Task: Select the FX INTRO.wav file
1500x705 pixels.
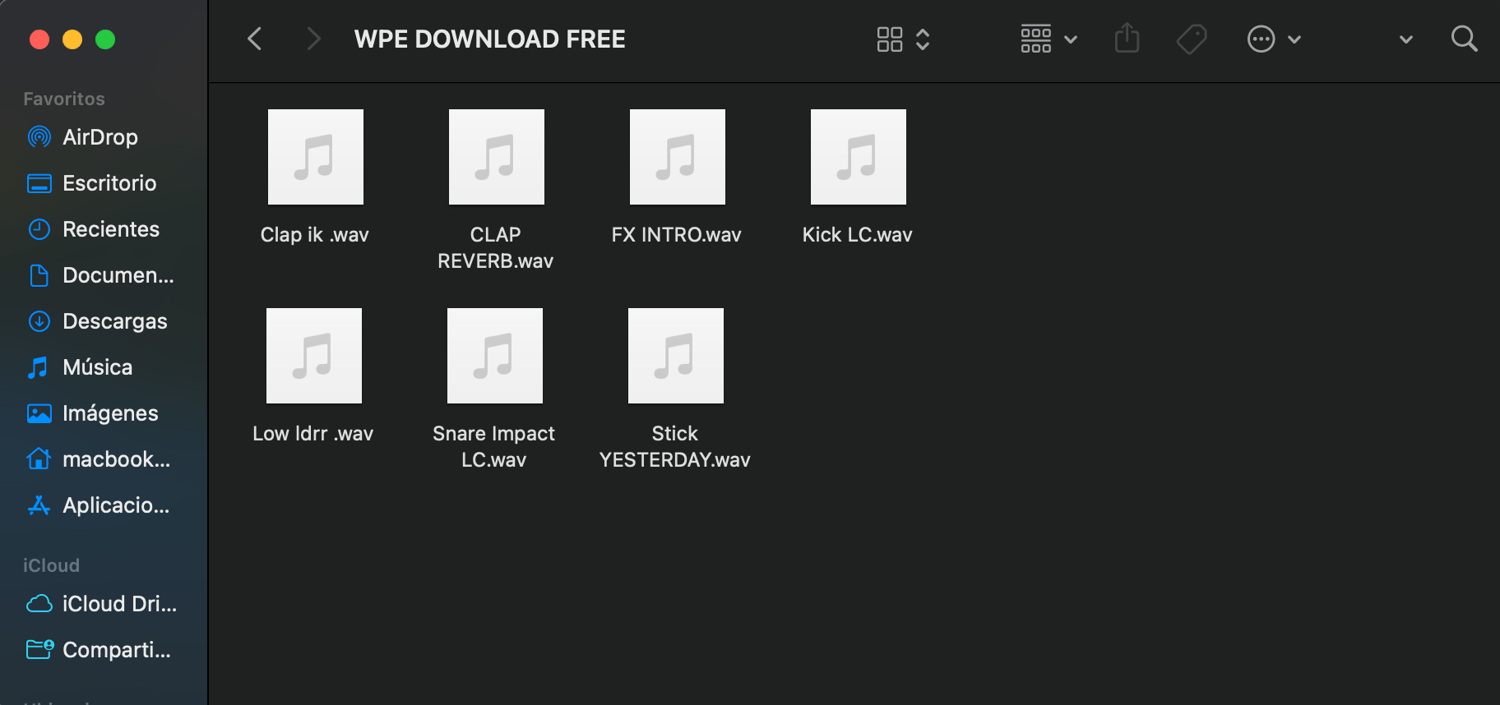Action: [x=677, y=177]
